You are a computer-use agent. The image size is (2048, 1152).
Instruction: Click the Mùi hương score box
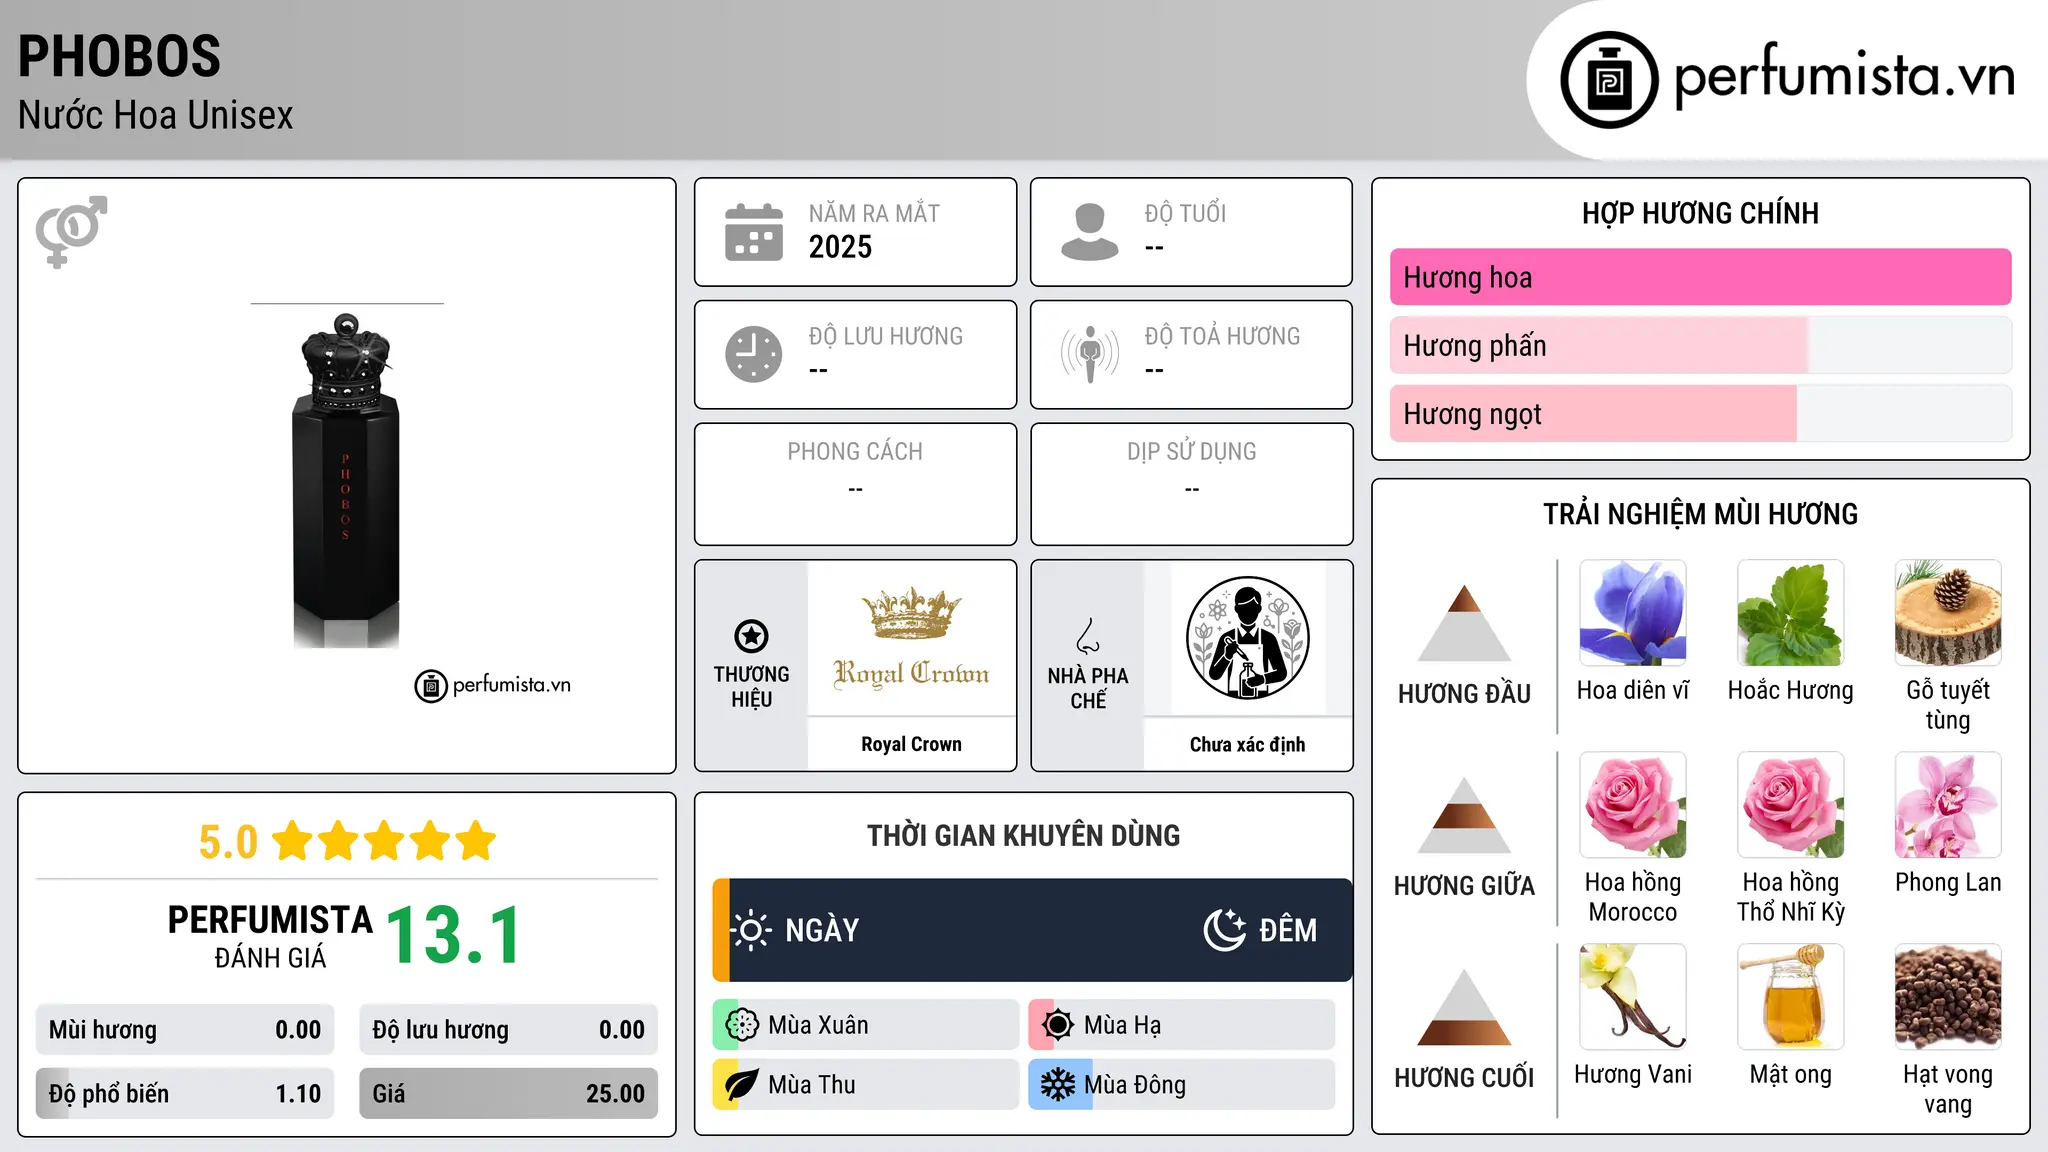[185, 1030]
